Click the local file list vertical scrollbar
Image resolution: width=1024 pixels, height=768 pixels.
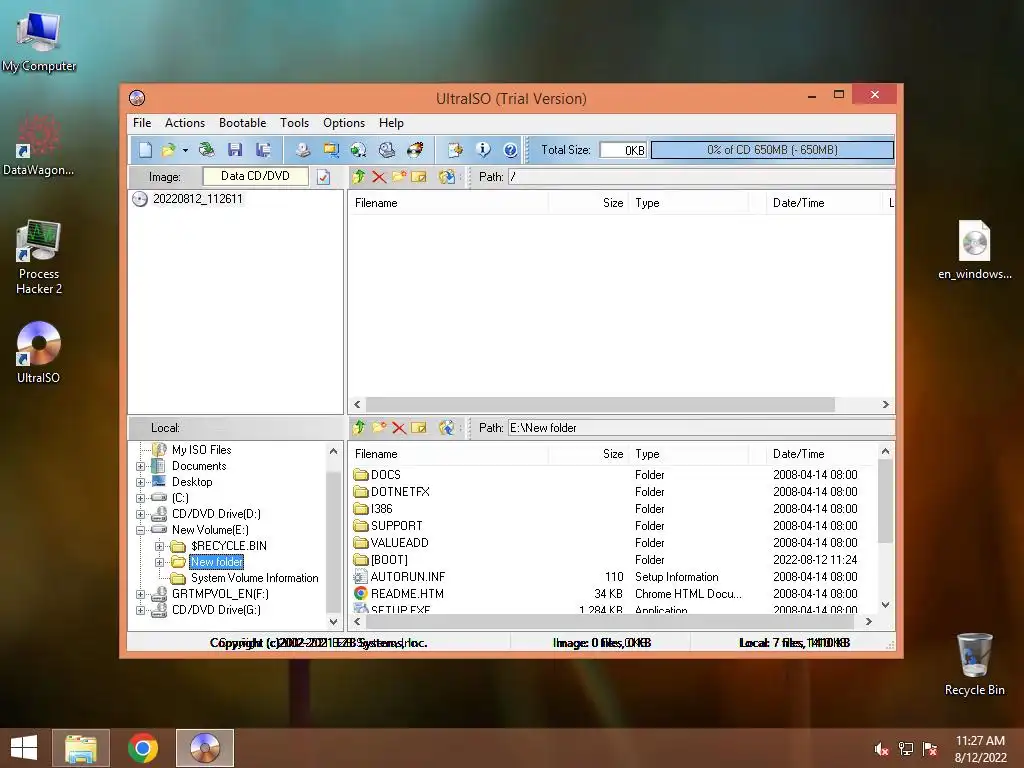[885, 502]
